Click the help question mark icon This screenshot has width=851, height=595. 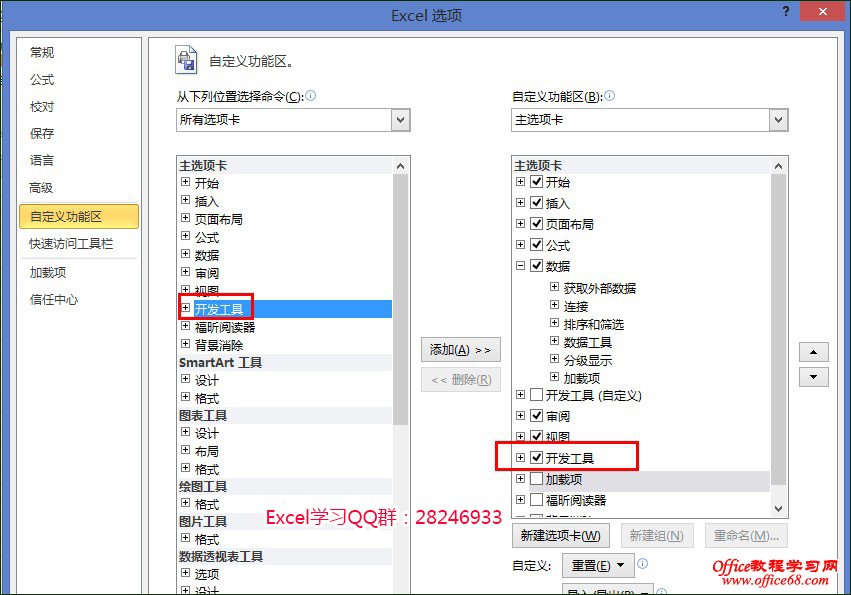(x=785, y=11)
